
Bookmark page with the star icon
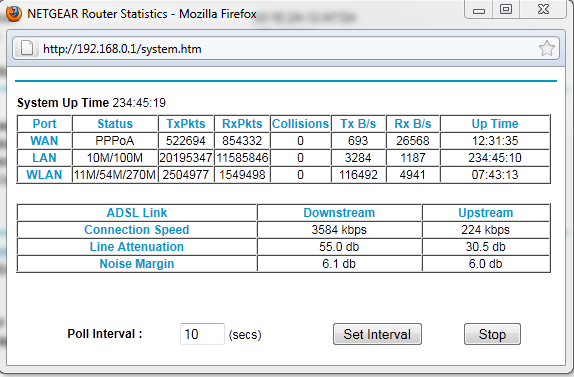[x=547, y=48]
